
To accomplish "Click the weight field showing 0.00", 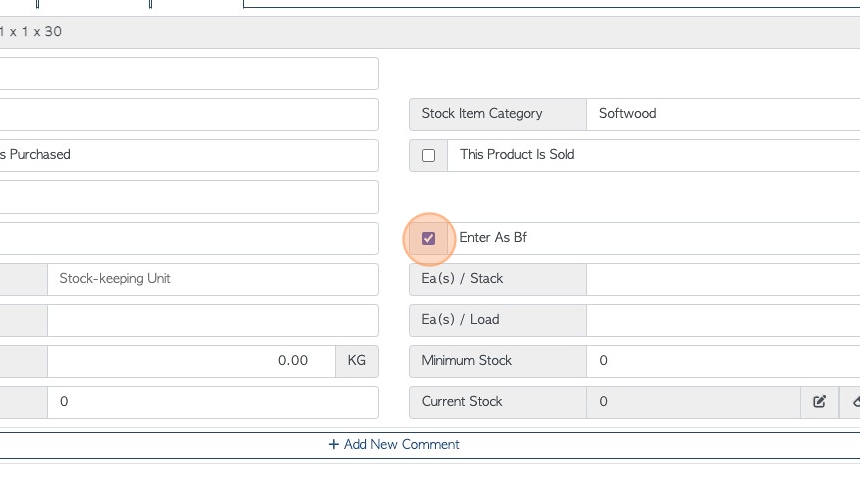I will (x=191, y=361).
